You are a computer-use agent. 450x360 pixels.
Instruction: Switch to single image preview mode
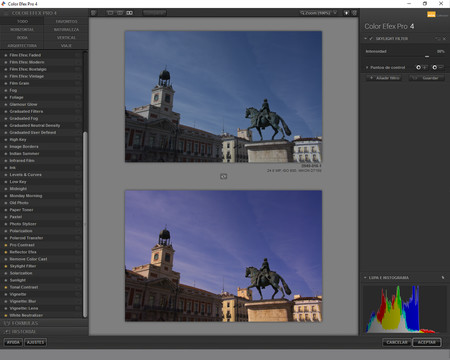click(110, 13)
